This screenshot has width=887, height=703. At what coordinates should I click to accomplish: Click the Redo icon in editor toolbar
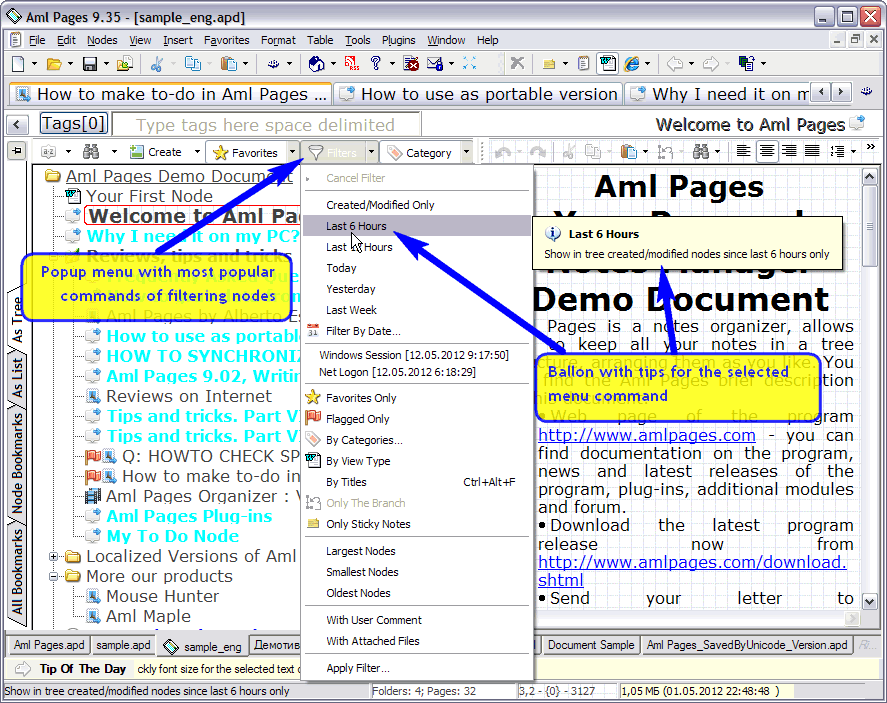[x=538, y=152]
